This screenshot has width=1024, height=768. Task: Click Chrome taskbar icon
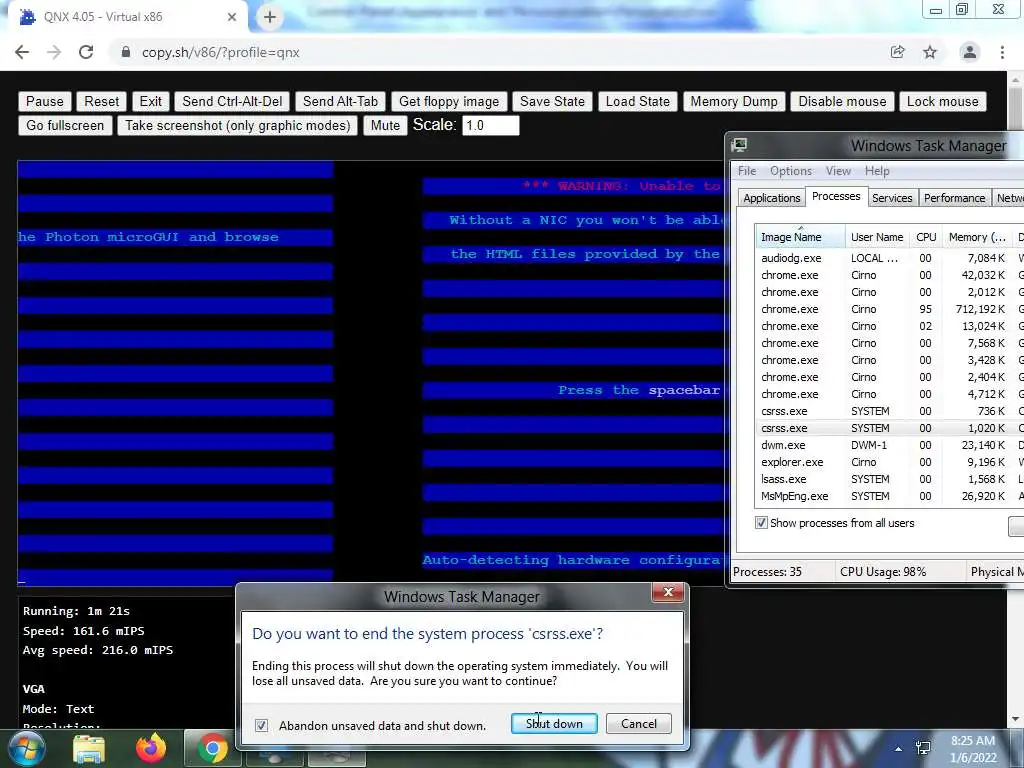(212, 749)
